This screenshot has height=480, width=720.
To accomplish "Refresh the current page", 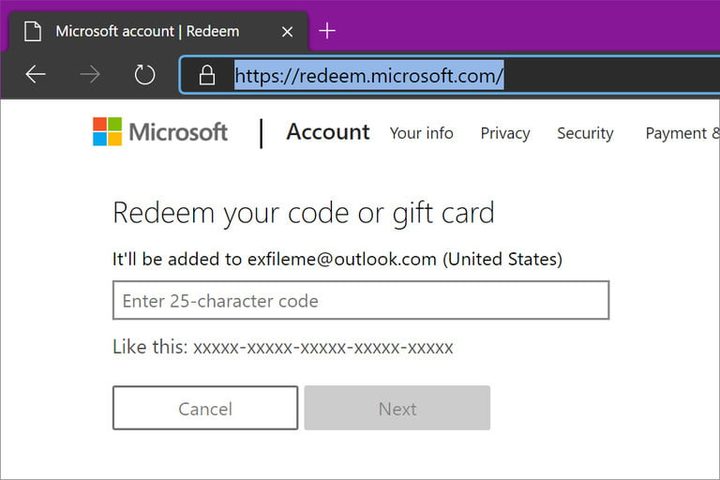I will 144,75.
